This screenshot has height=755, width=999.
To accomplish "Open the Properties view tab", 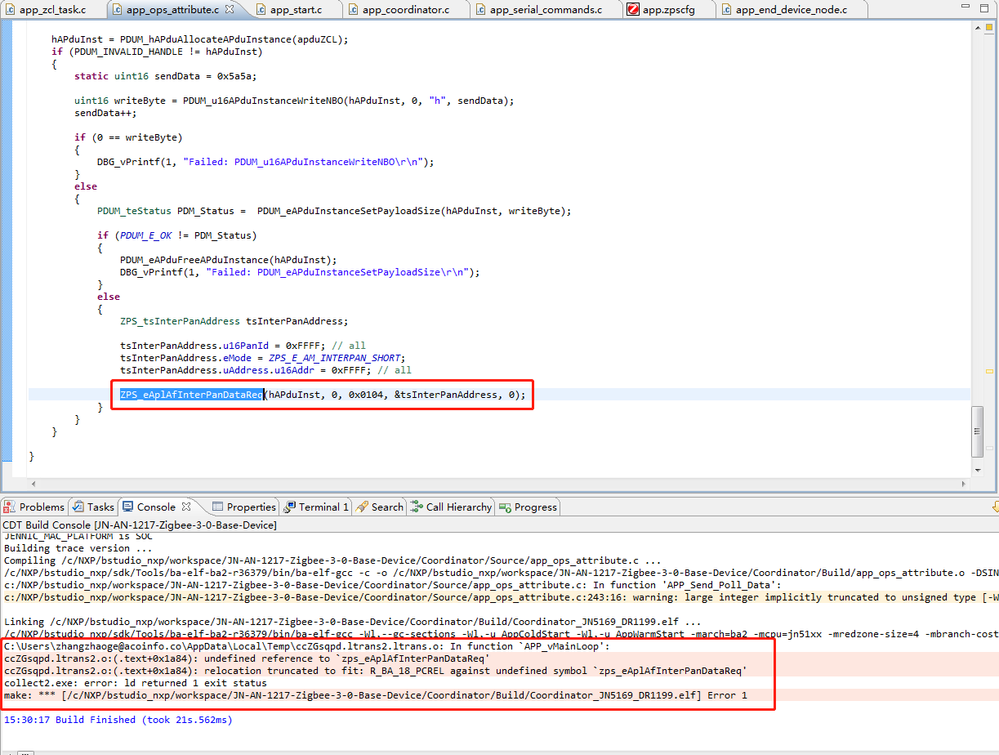I will click(x=244, y=507).
